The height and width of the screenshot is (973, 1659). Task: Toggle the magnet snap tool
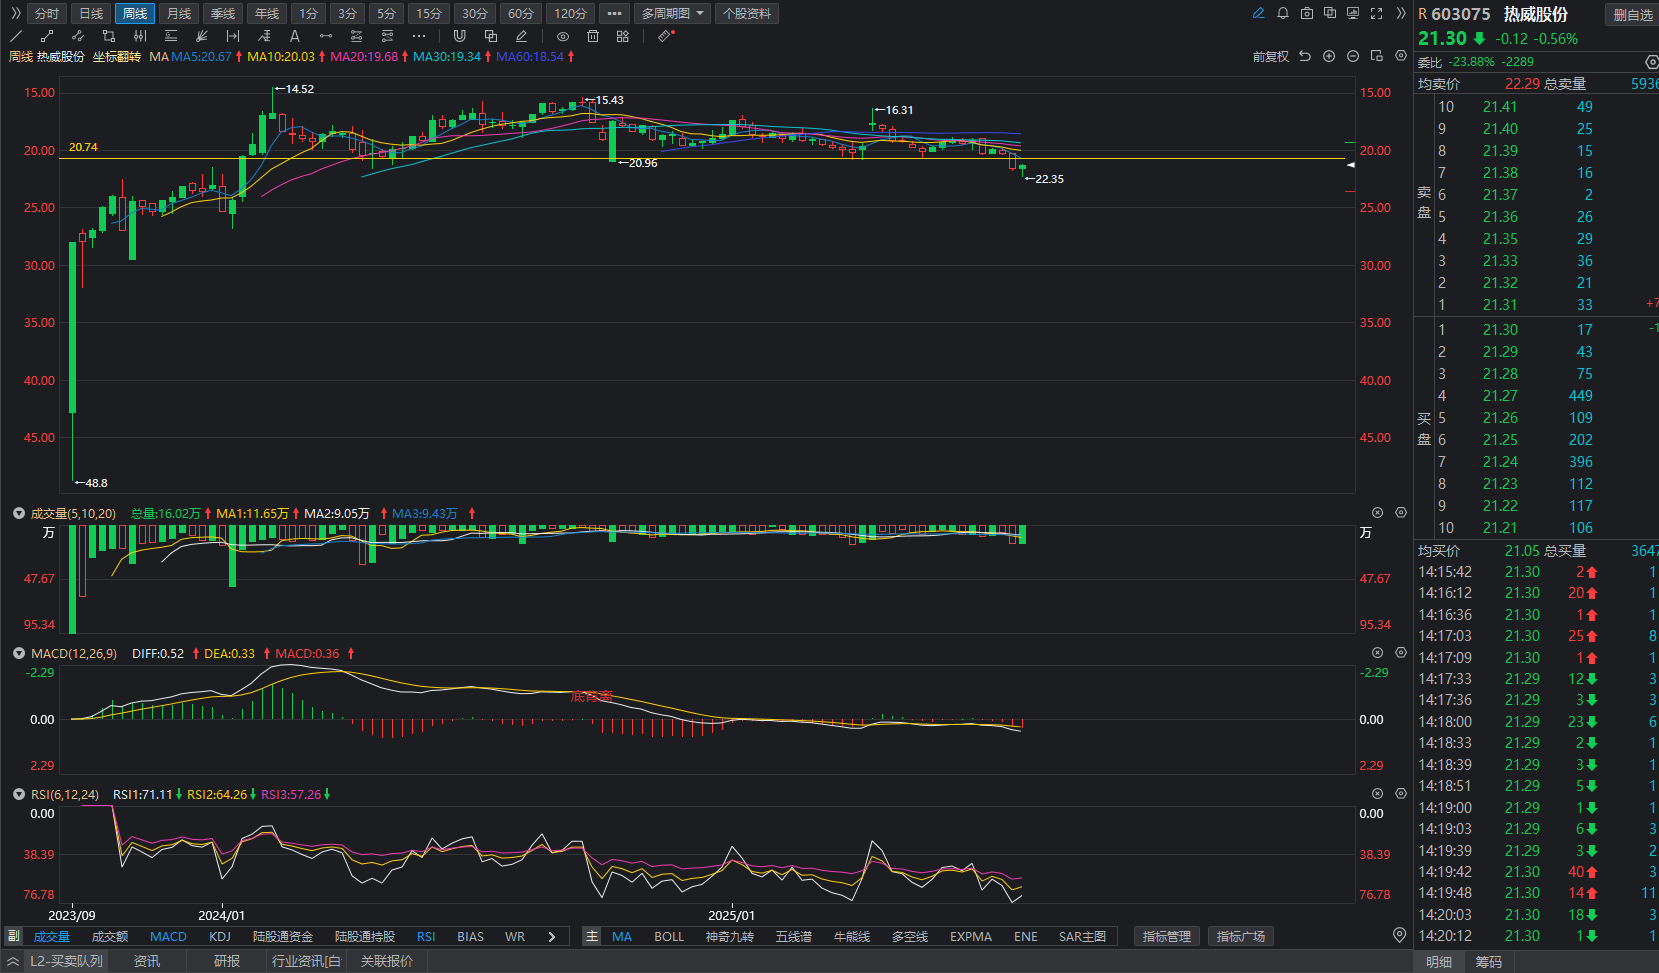click(x=459, y=36)
